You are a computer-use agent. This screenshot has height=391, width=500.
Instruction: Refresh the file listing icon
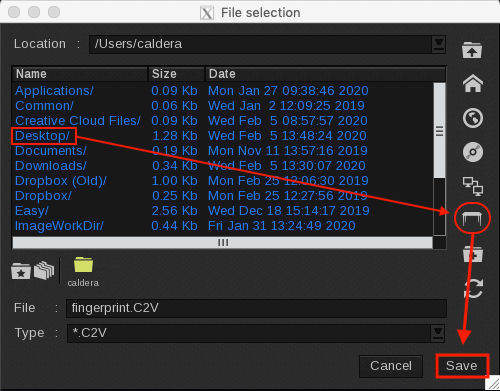click(x=473, y=288)
